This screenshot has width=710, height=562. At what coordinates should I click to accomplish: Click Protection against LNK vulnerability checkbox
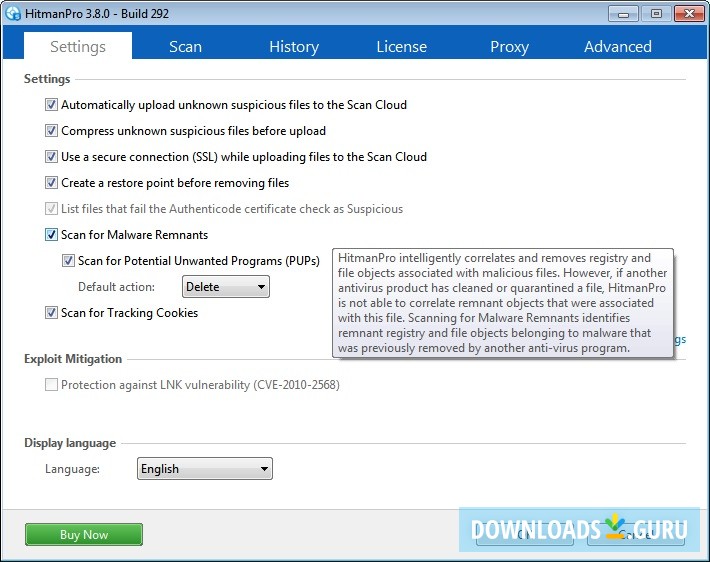pos(51,384)
